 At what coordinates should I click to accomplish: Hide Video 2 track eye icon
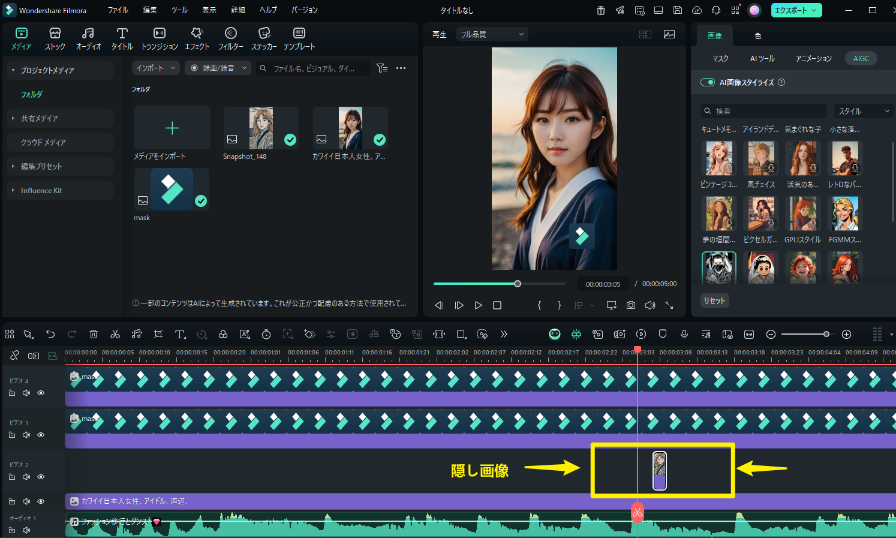point(41,477)
